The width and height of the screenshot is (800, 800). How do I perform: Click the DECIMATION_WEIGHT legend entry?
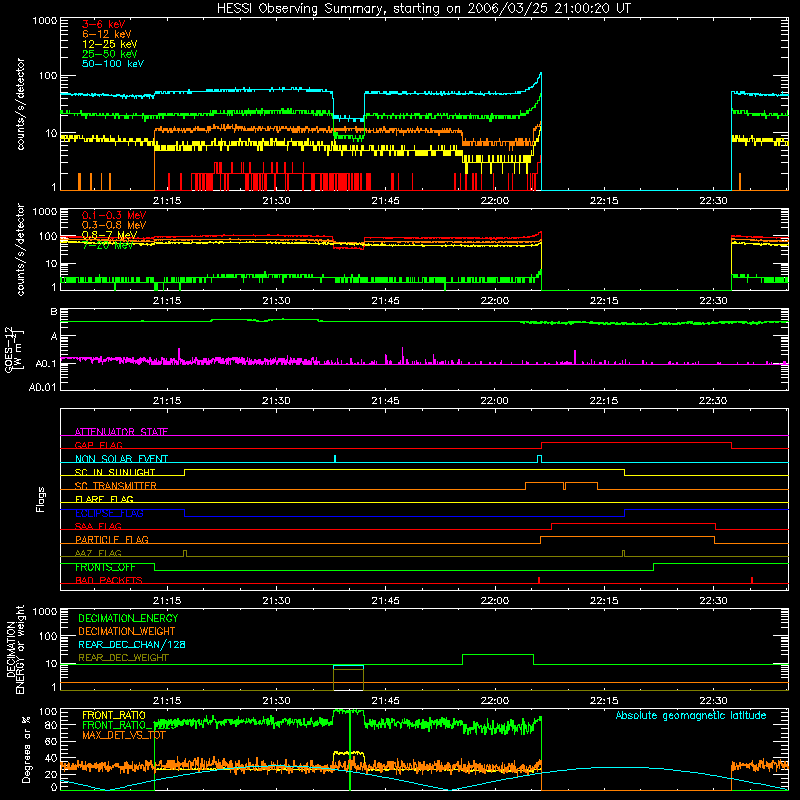pos(127,631)
